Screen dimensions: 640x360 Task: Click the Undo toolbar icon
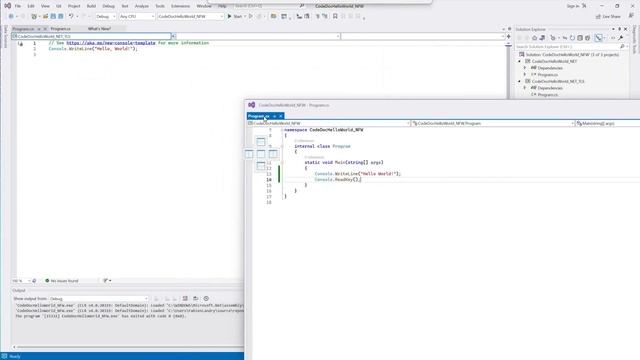pos(71,16)
